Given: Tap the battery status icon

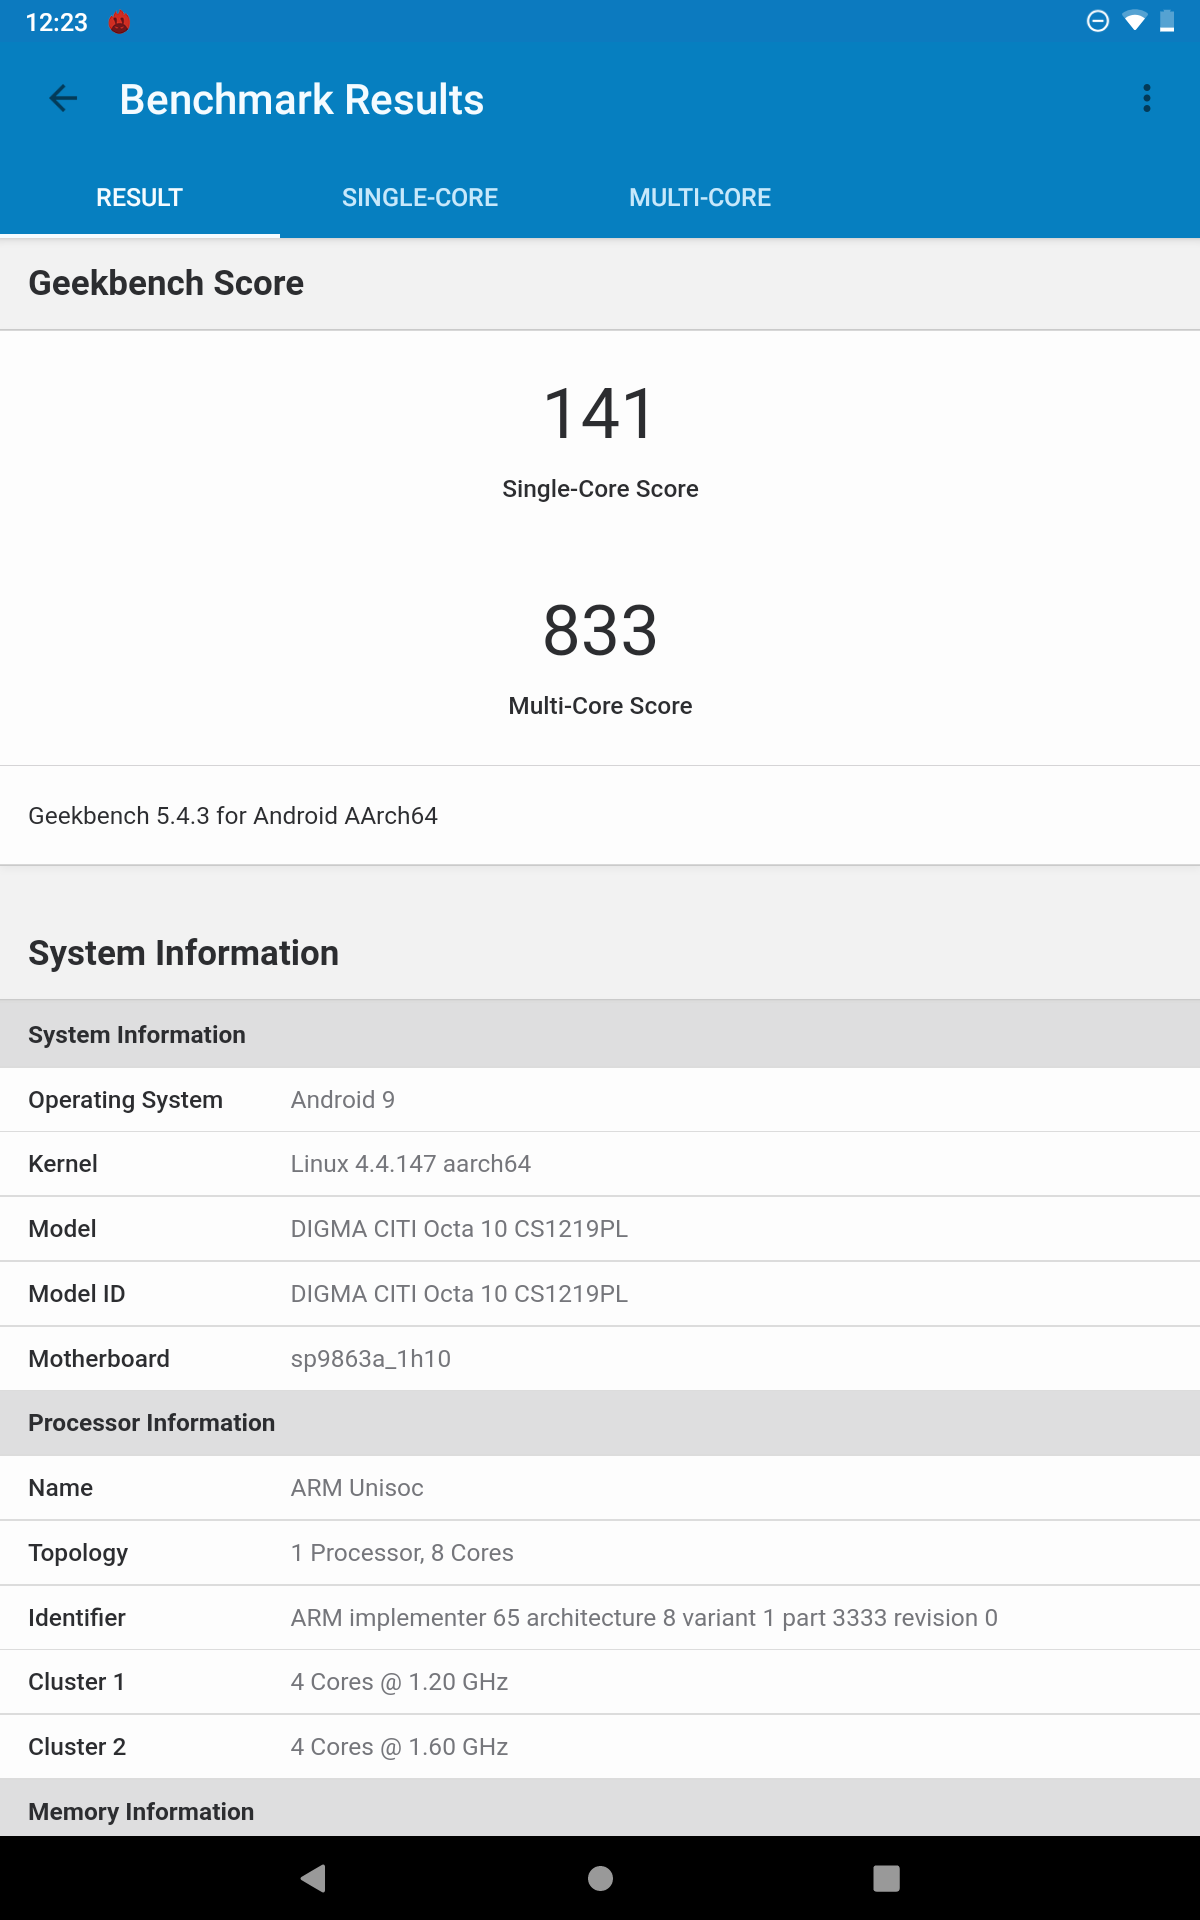Looking at the screenshot, I should coord(1167,21).
